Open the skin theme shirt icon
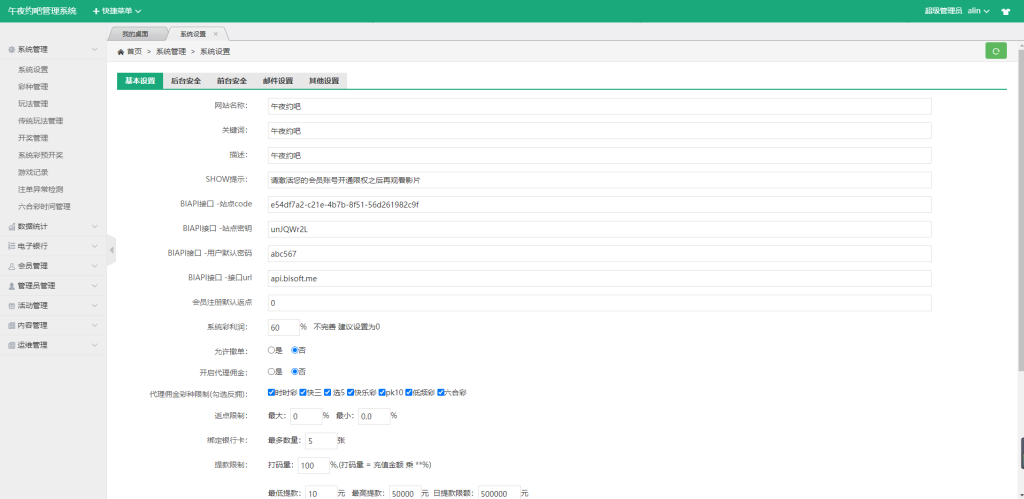This screenshot has width=1024, height=499. point(1005,11)
